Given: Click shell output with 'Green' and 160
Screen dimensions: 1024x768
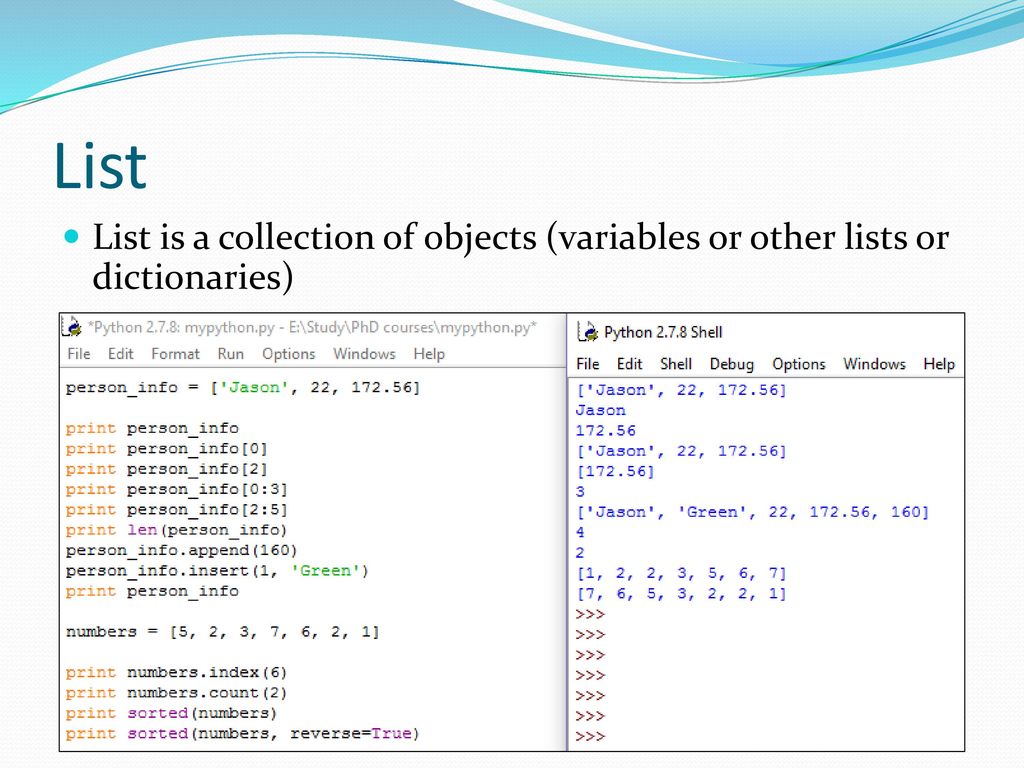Looking at the screenshot, I should (x=752, y=512).
